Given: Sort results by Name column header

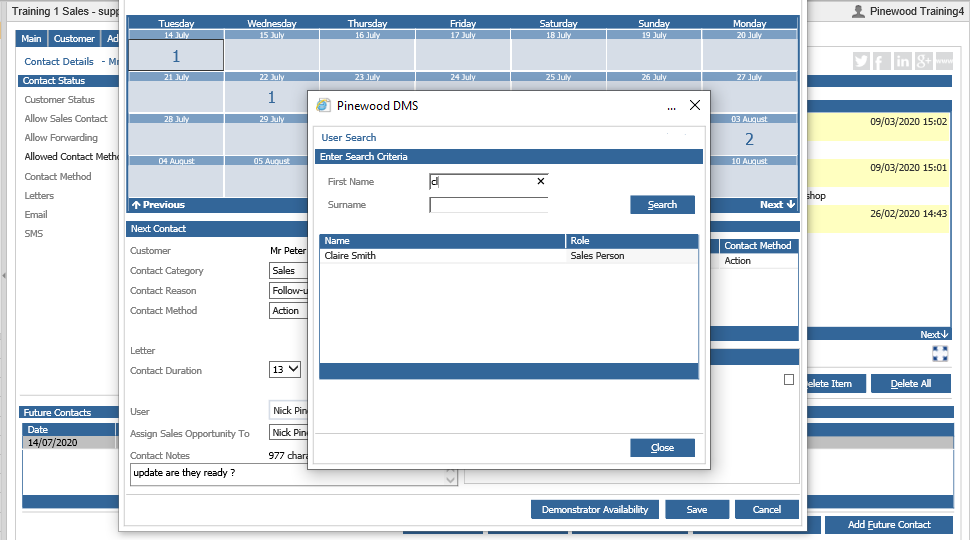Looking at the screenshot, I should point(442,241).
